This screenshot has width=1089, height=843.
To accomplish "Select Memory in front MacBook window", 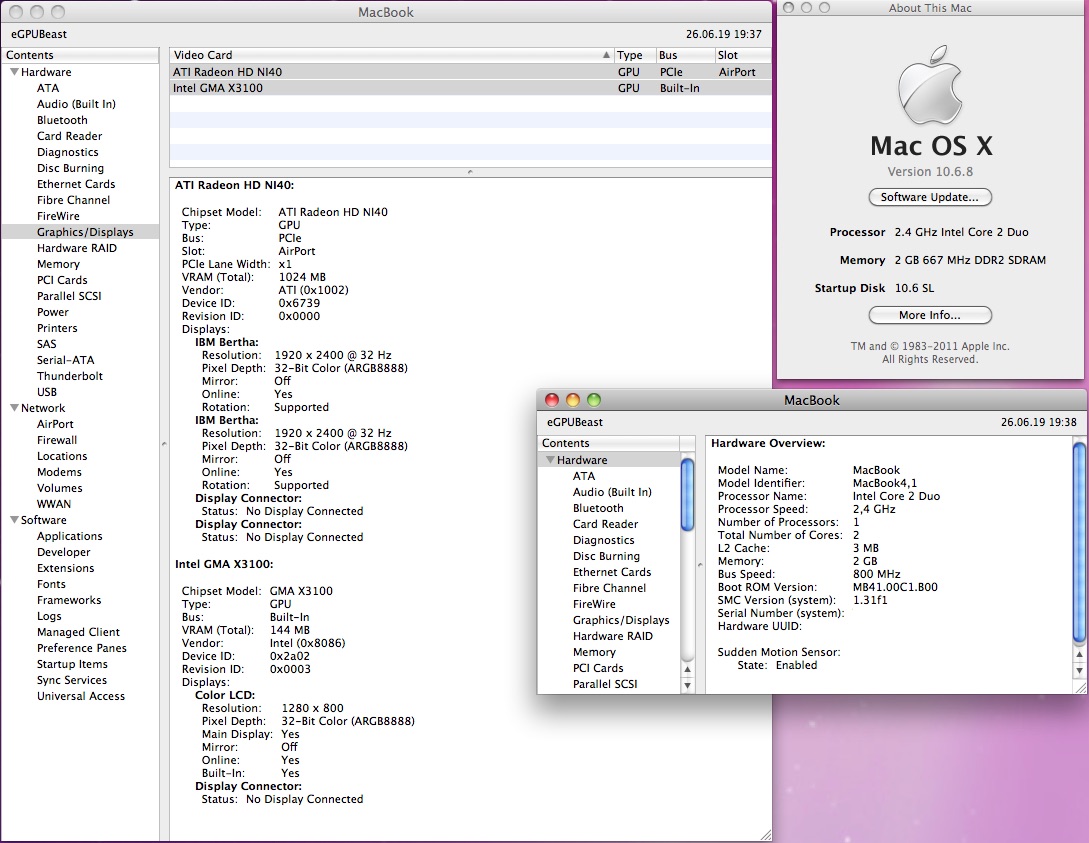I will 594,651.
